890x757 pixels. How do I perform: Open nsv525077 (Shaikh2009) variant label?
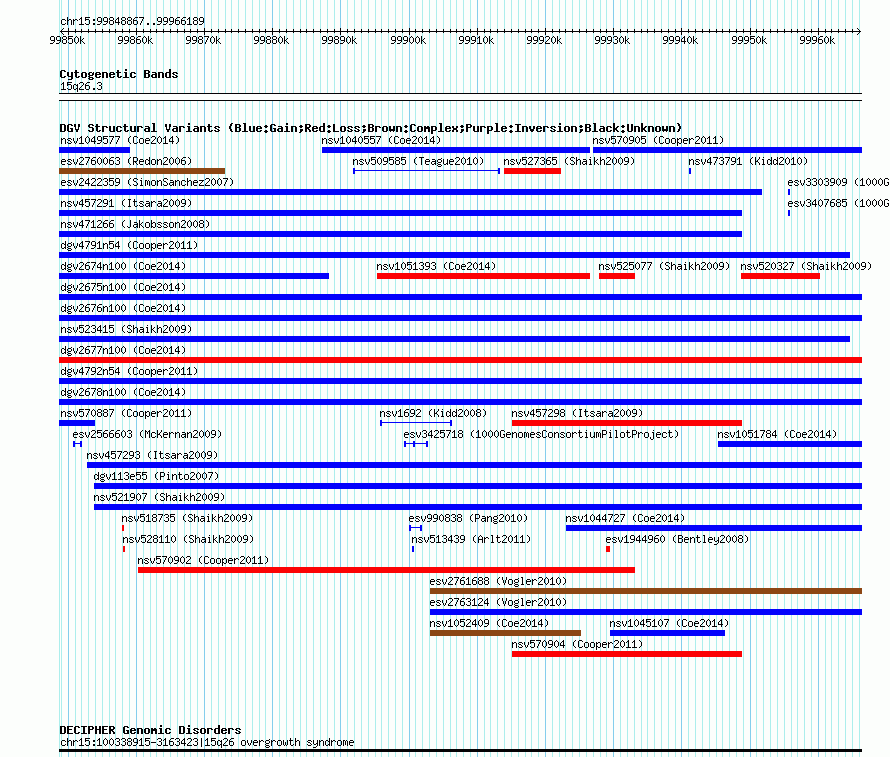tap(664, 266)
